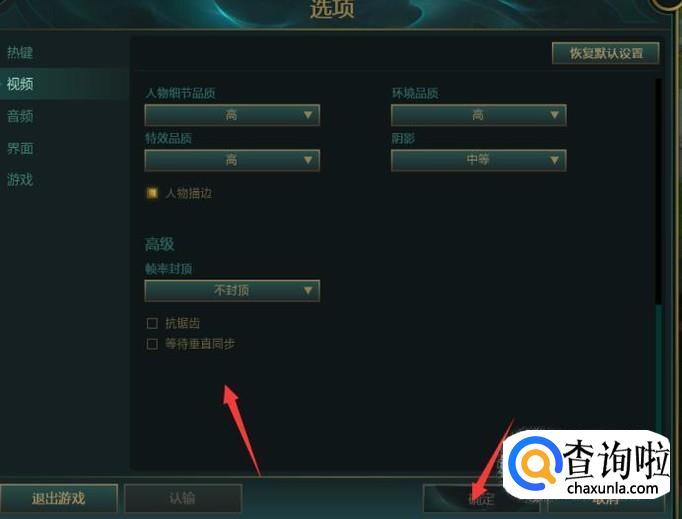
Task: Switch to the 音频 tab
Action: (20, 116)
